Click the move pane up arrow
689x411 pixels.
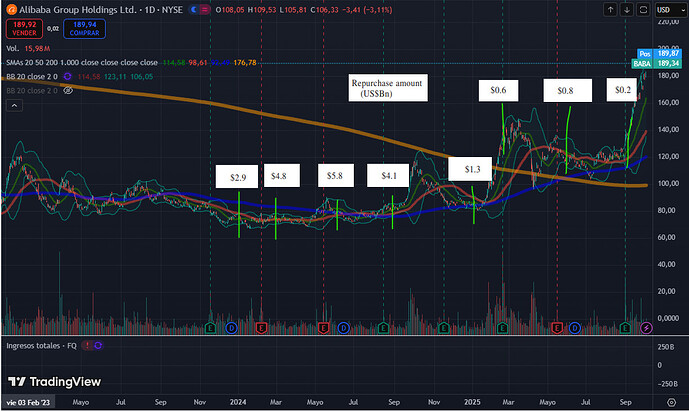610,10
